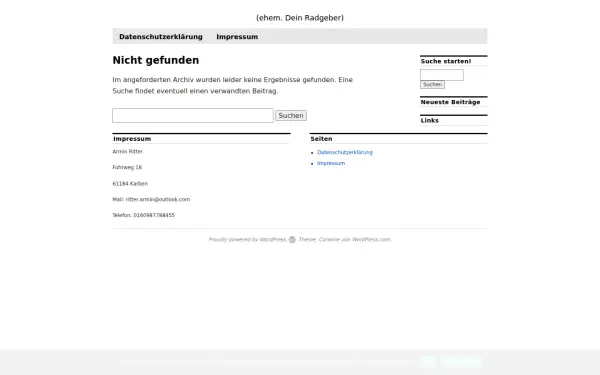Click the mail address ritter.armin@outlook.com

point(158,199)
